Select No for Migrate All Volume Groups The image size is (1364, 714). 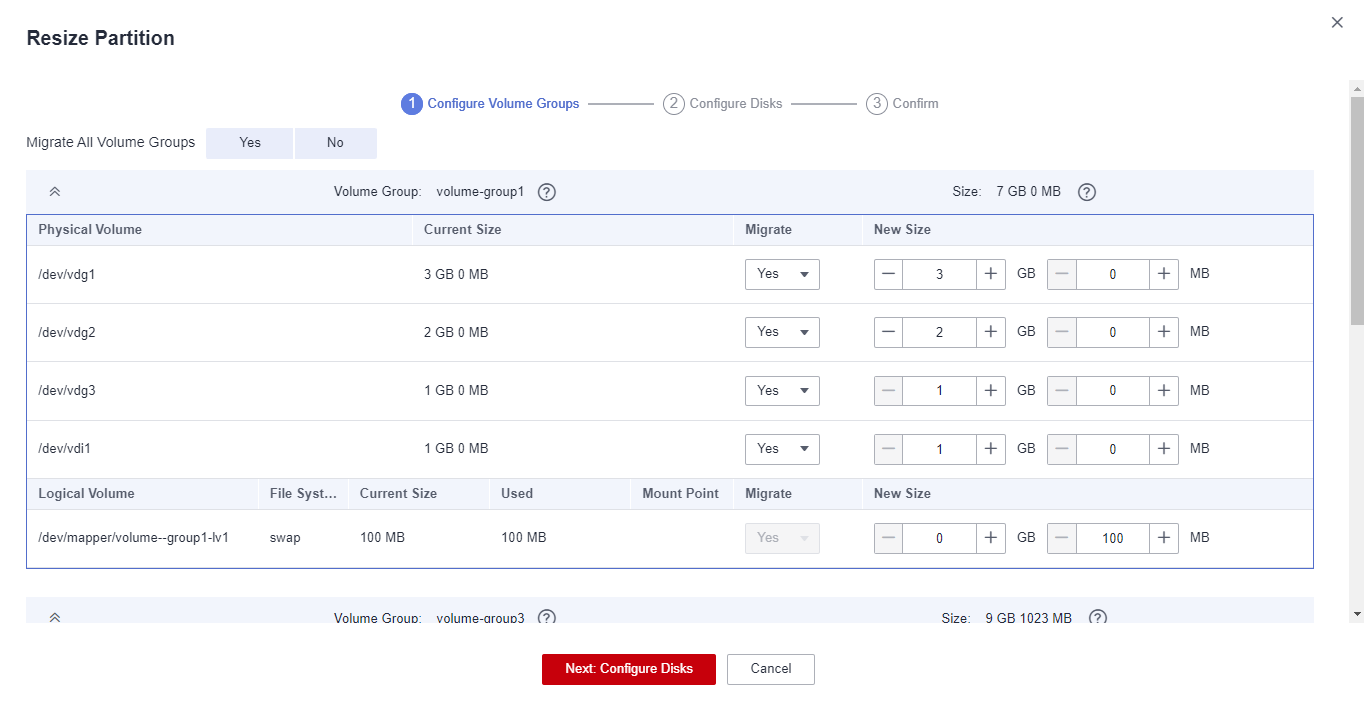click(335, 143)
